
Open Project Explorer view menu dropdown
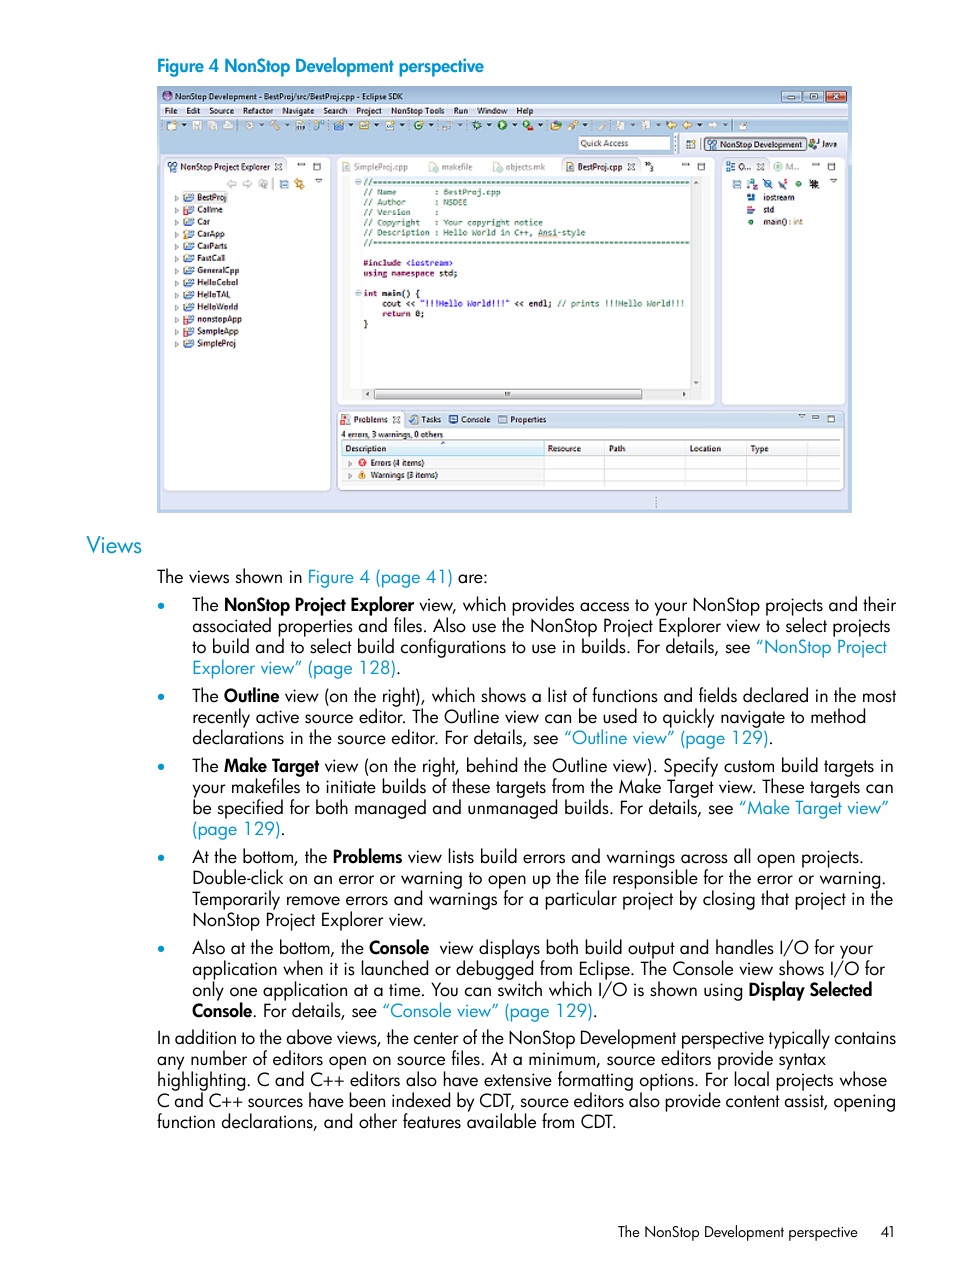coord(319,182)
